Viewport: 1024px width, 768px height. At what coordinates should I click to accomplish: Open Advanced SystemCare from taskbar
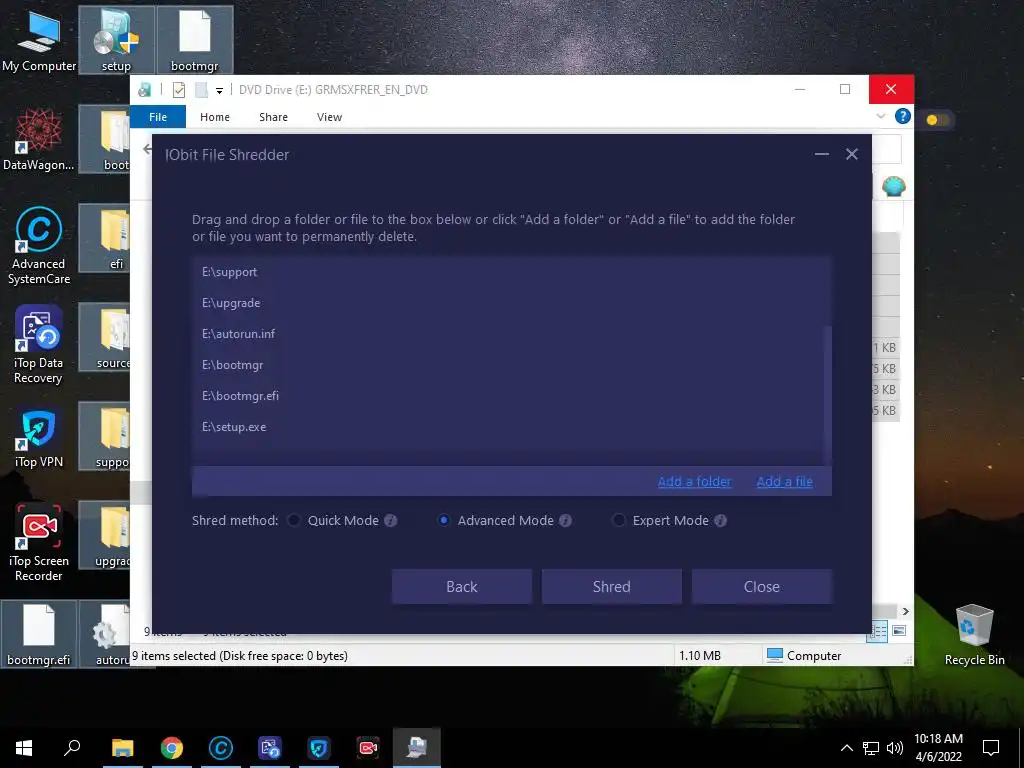pos(221,748)
